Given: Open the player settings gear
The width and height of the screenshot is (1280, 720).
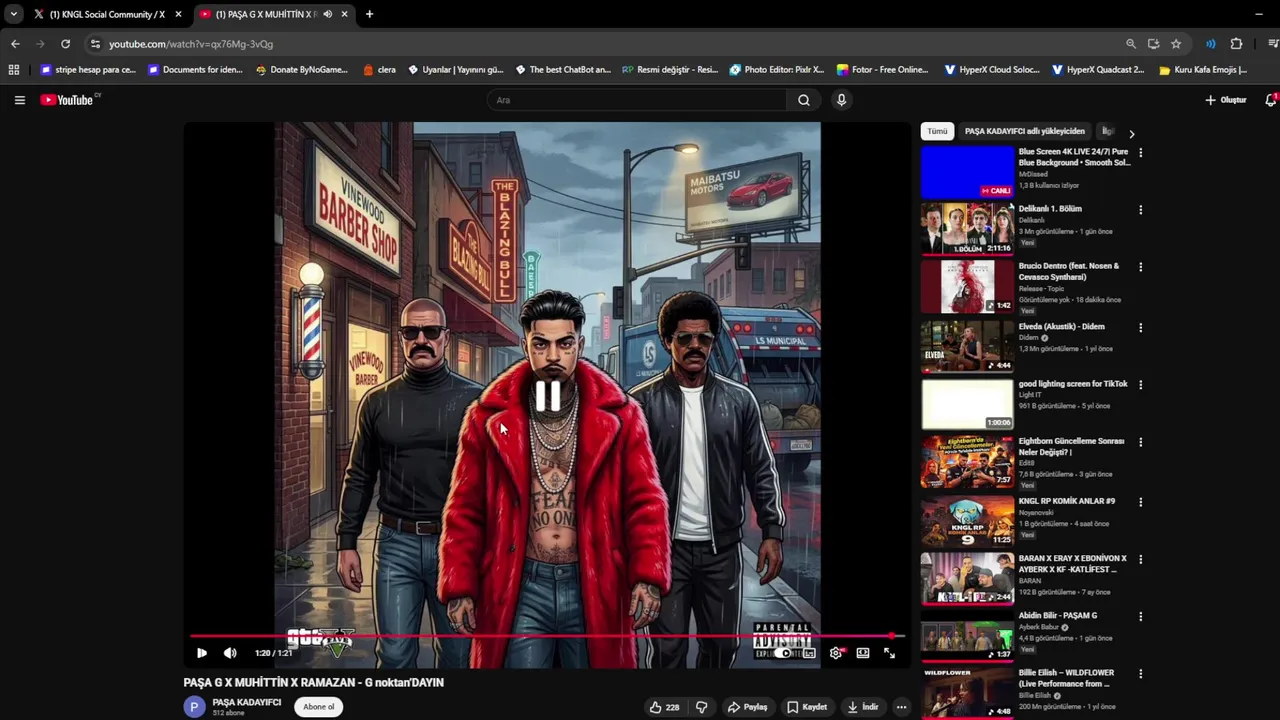Looking at the screenshot, I should tap(836, 653).
